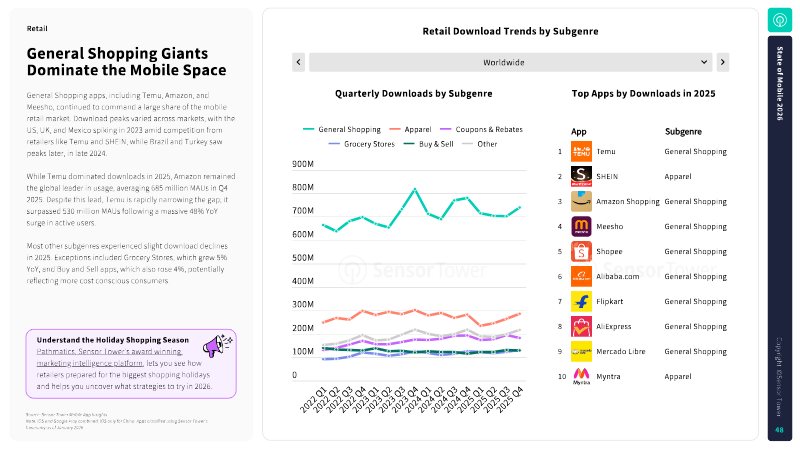Click the Understand the Holiday Shopping Season callout
The image size is (800, 450).
point(110,338)
